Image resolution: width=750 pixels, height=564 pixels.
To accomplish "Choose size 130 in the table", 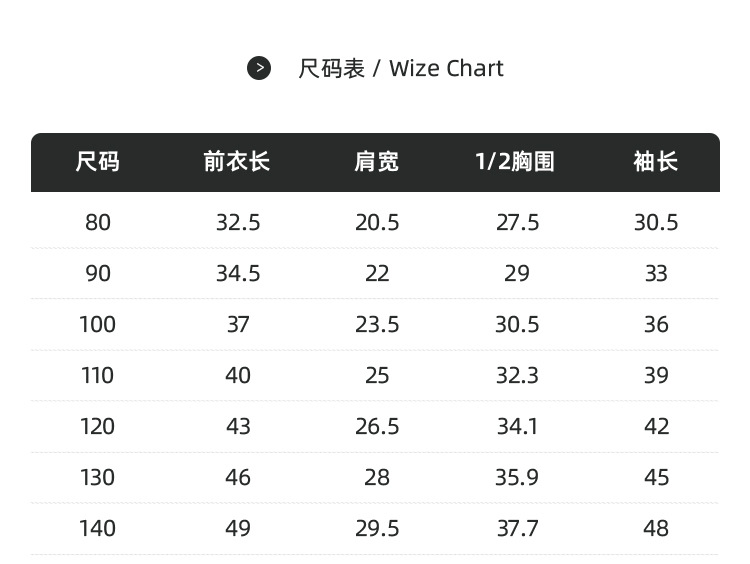I will [98, 477].
